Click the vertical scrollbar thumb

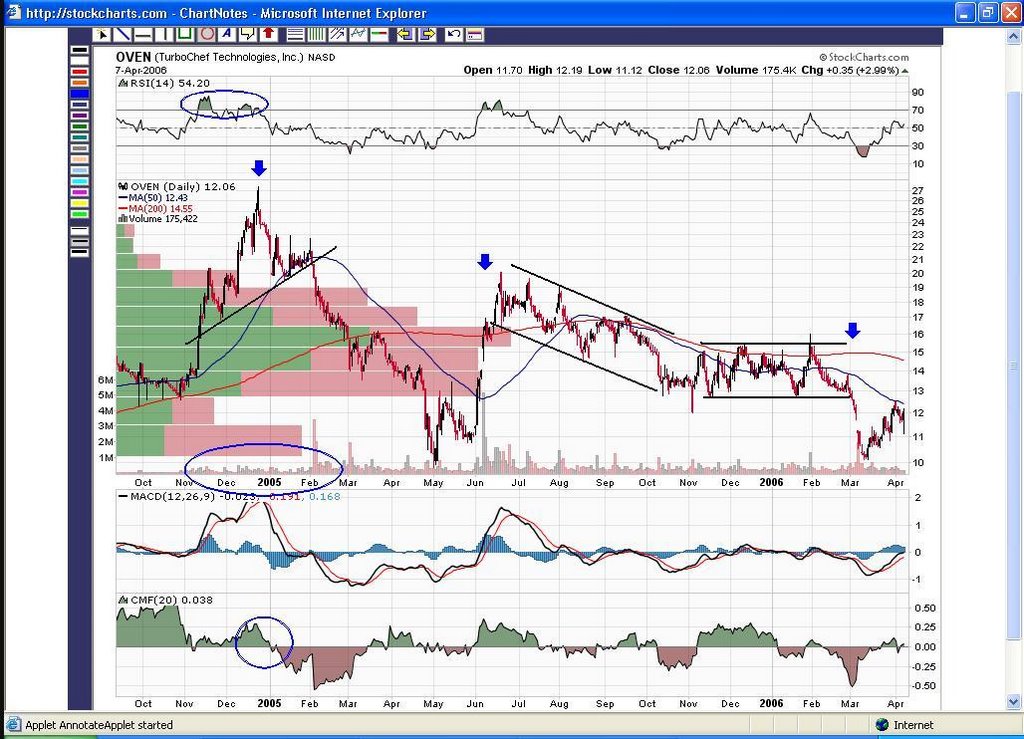[x=1014, y=366]
